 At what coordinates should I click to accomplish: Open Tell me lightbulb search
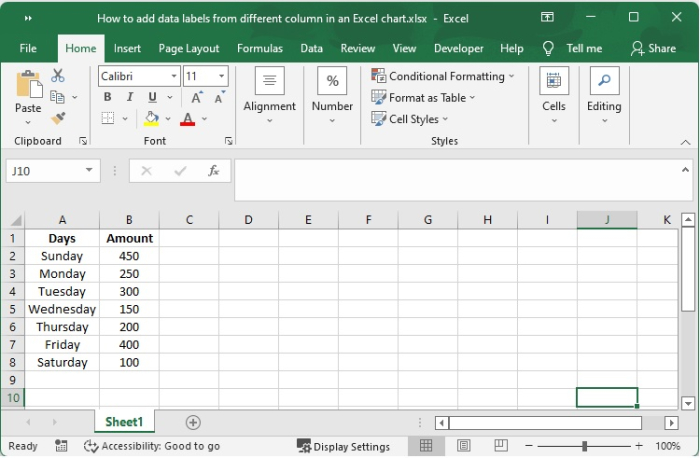point(548,48)
